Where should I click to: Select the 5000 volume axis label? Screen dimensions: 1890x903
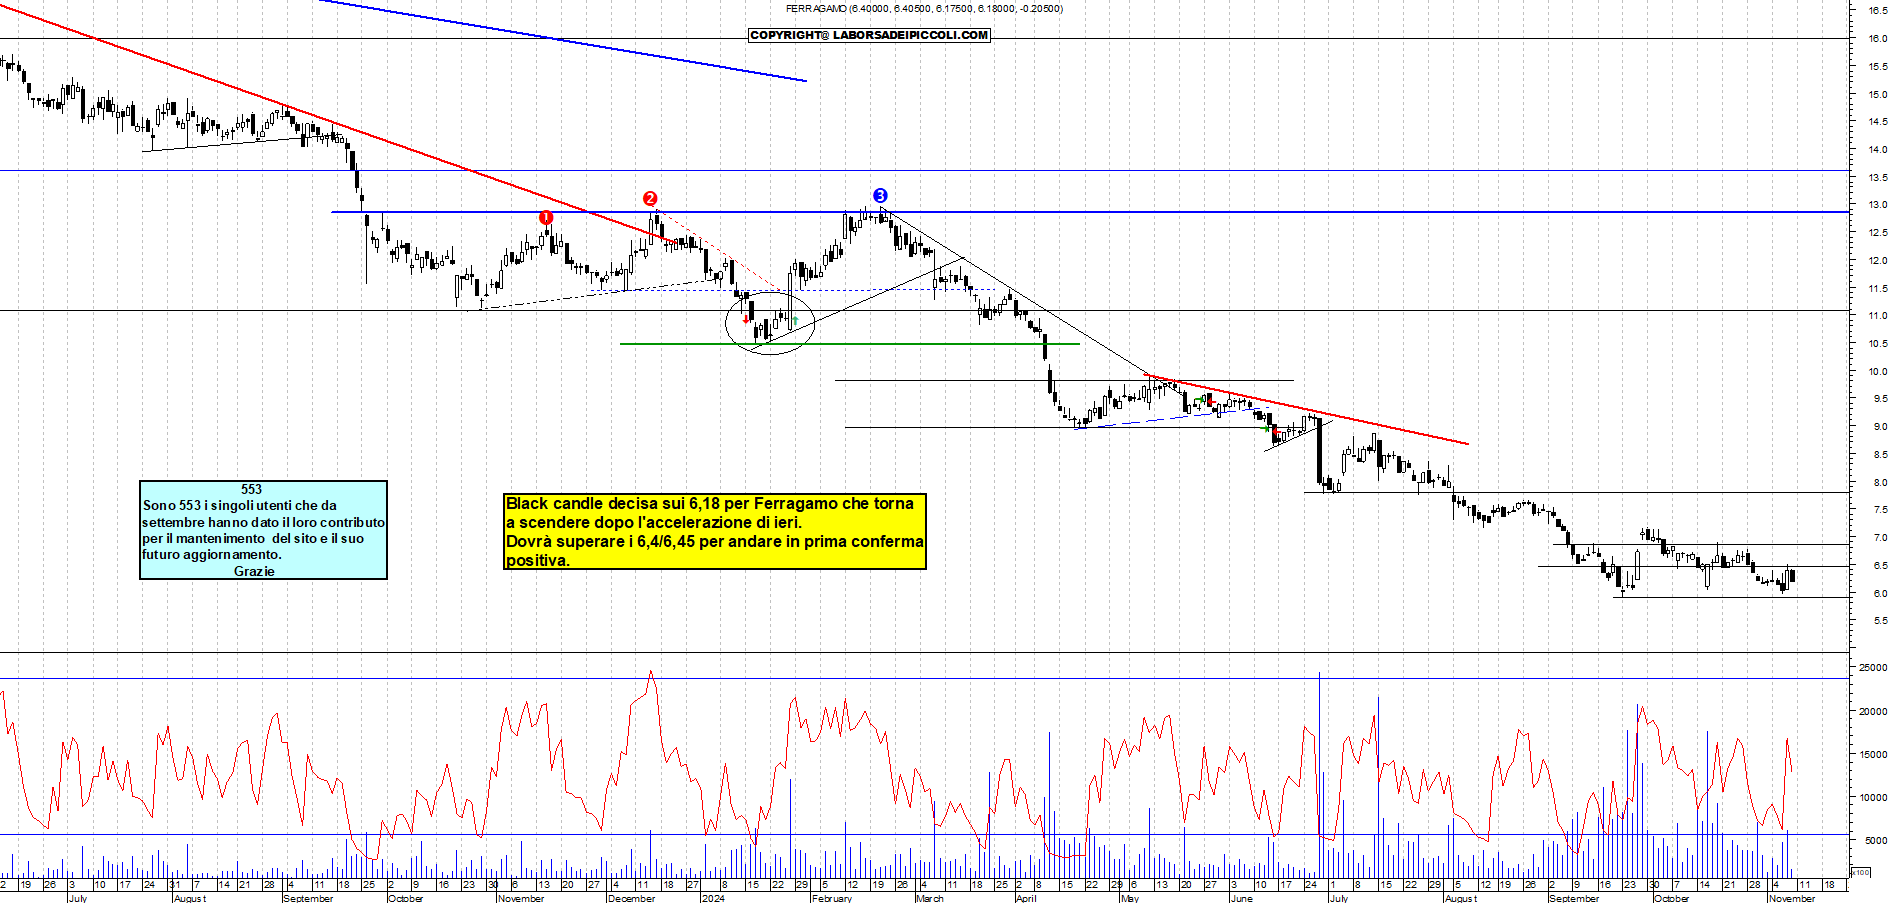pyautogui.click(x=1875, y=840)
